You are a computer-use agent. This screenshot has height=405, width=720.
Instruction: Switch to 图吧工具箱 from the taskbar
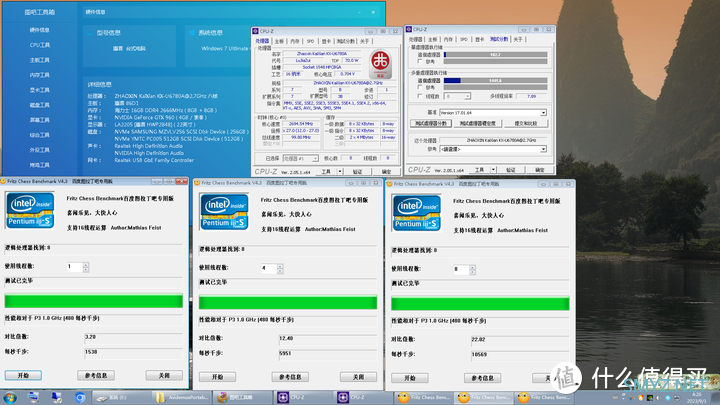242,398
